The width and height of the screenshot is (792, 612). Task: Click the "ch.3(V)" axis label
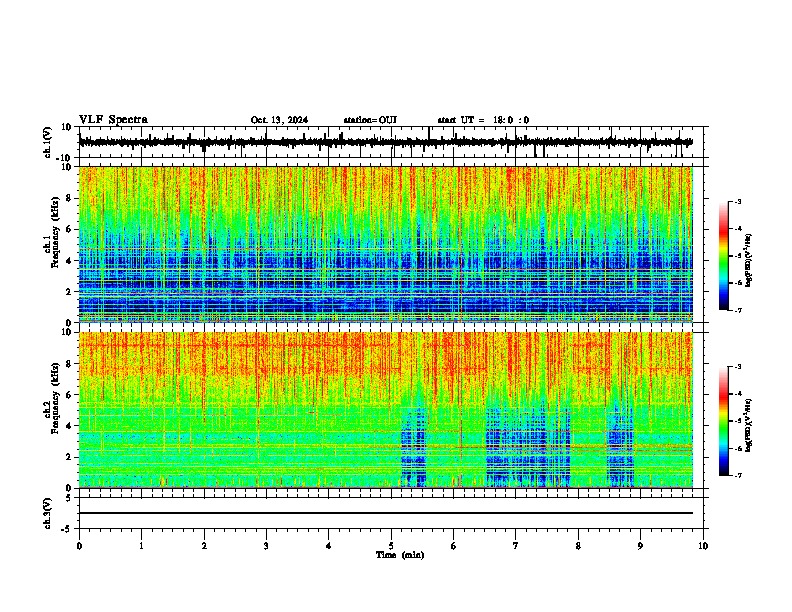point(48,513)
